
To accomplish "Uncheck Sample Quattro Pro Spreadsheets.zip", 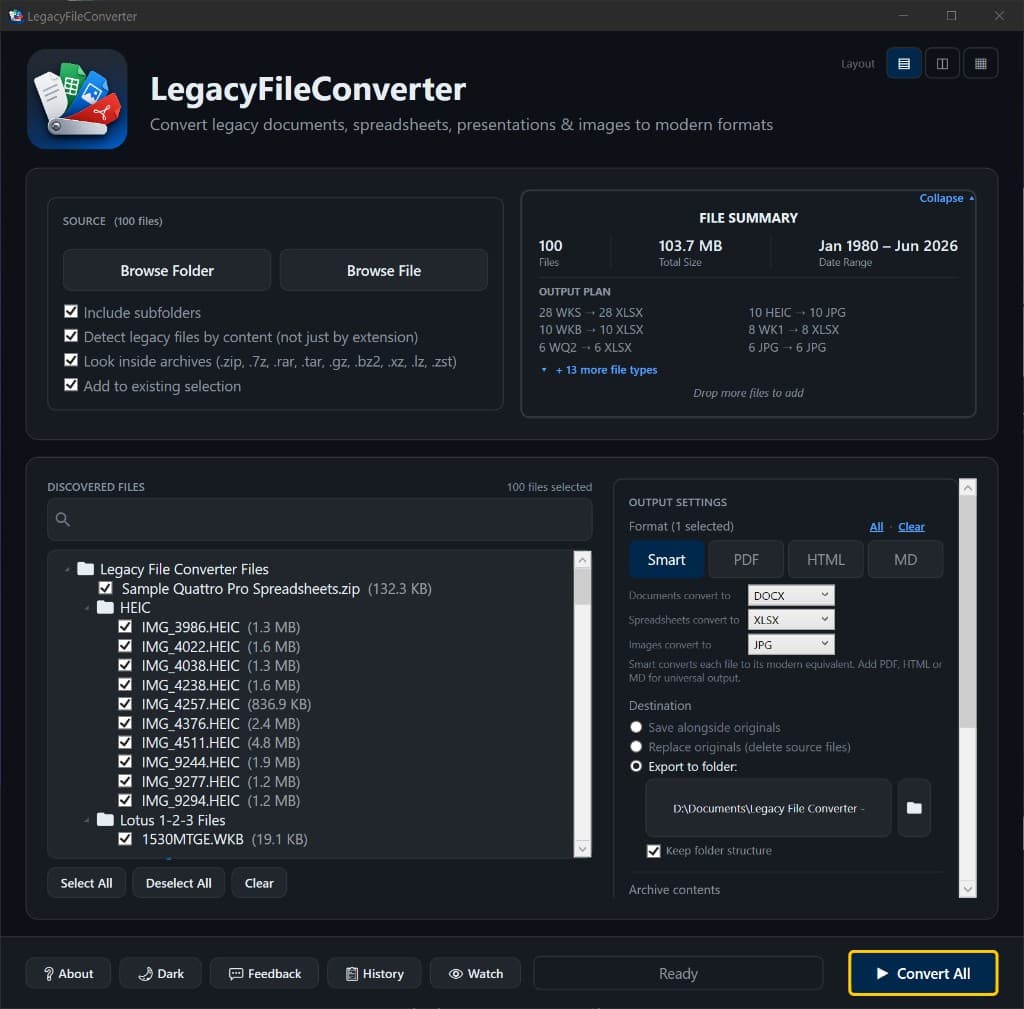I will pos(105,588).
